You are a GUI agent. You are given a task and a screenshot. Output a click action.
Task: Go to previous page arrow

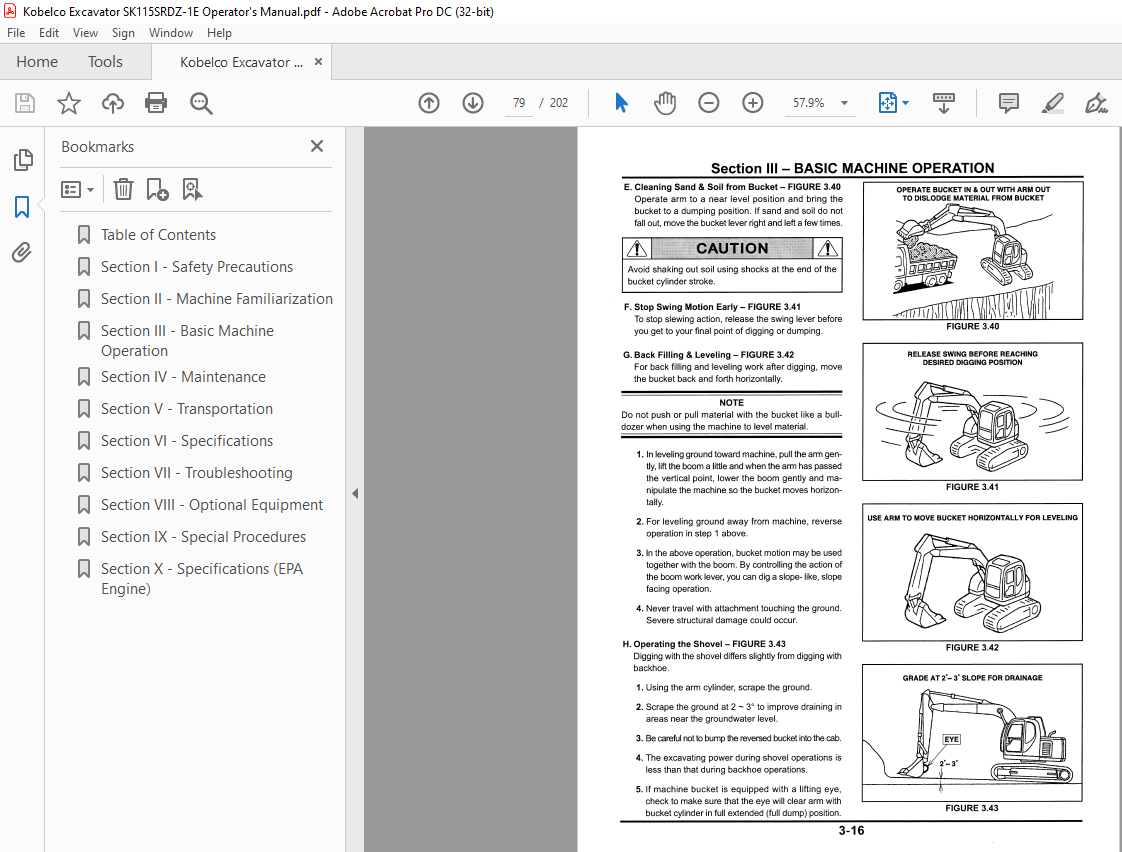point(429,103)
